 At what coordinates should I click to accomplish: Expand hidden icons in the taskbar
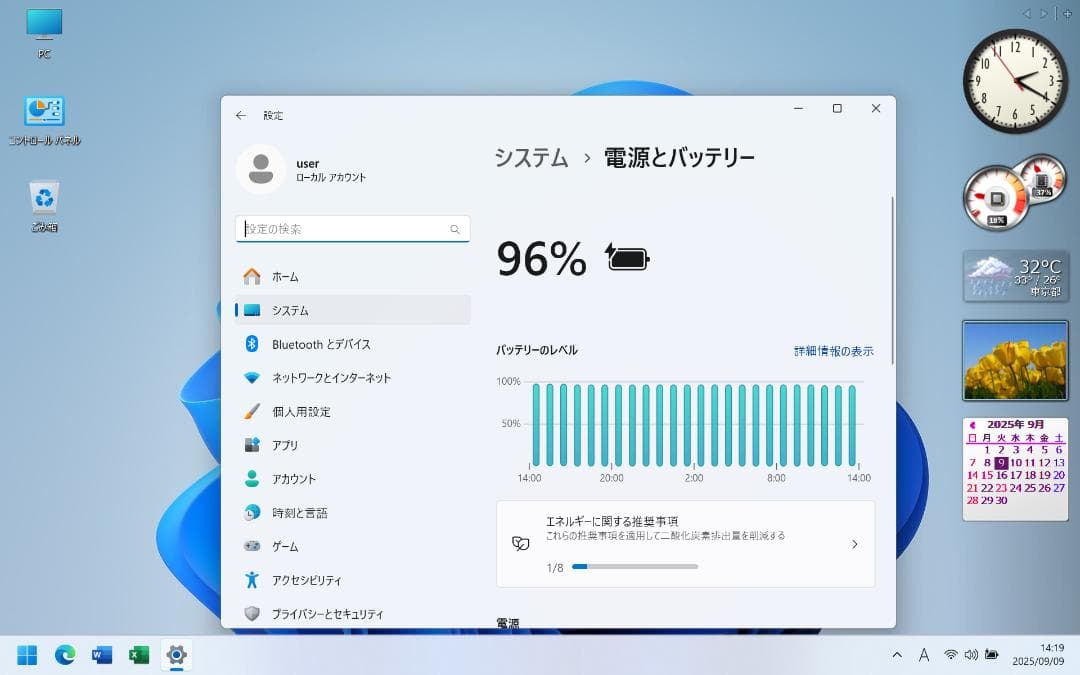coord(897,655)
